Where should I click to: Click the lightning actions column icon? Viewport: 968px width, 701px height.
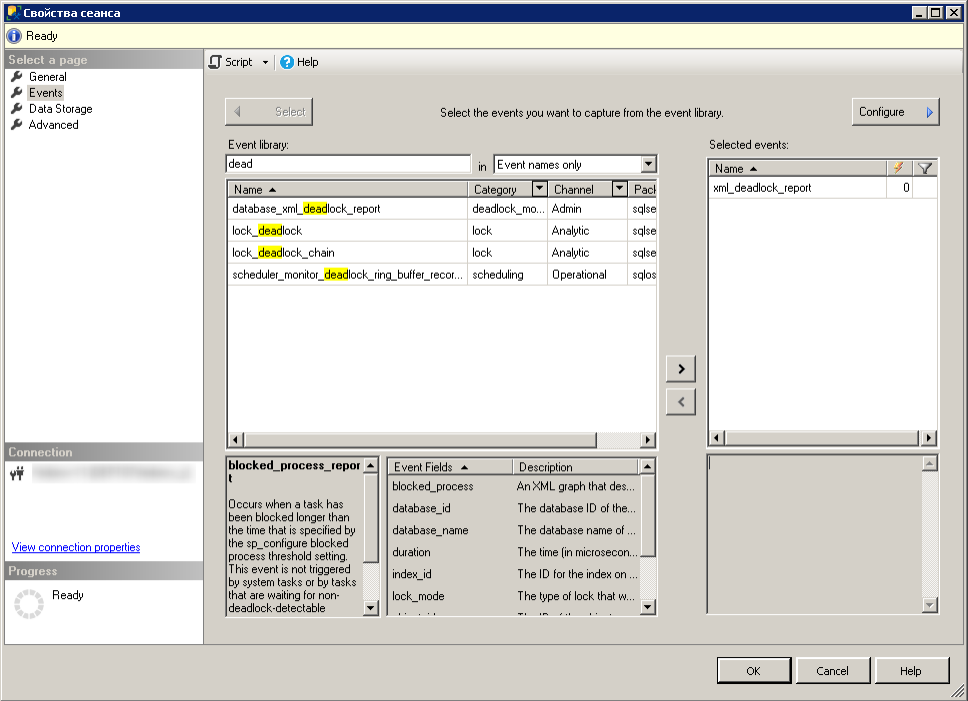(898, 168)
